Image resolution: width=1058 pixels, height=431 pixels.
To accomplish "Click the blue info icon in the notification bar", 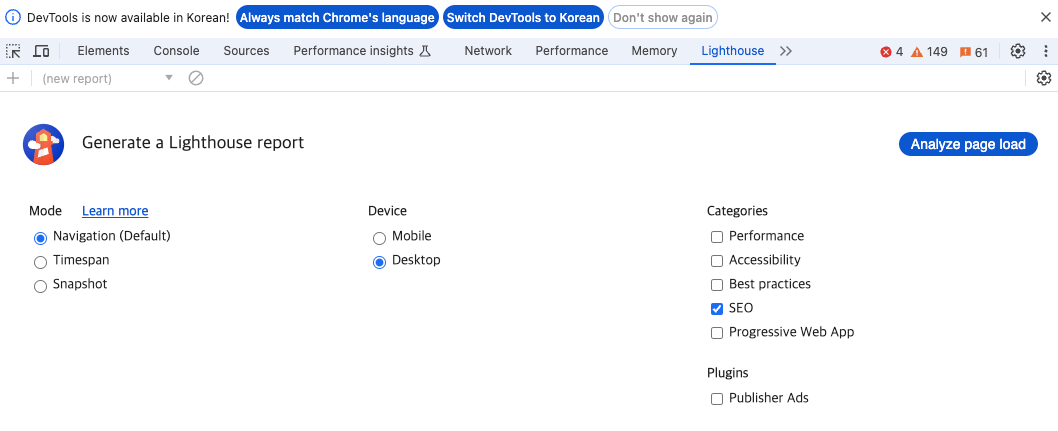I will click(x=13, y=18).
